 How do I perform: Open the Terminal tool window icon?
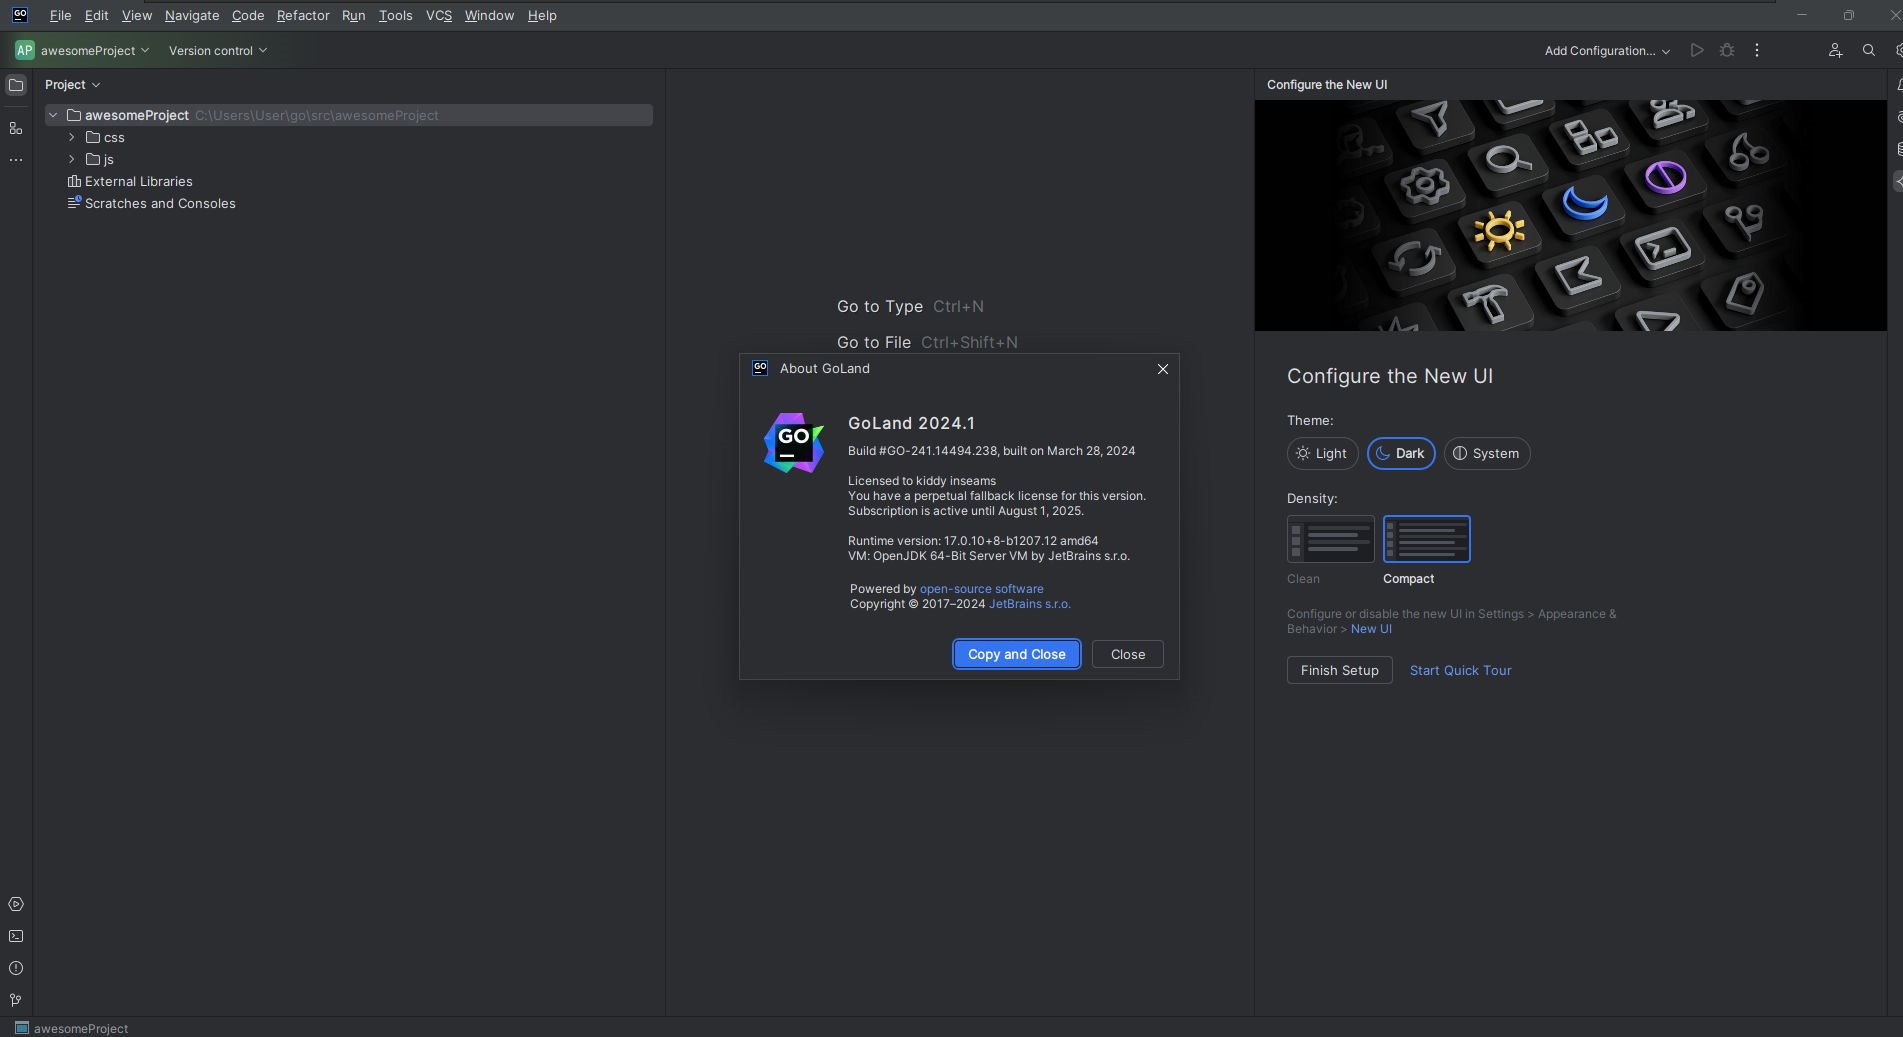tap(16, 936)
